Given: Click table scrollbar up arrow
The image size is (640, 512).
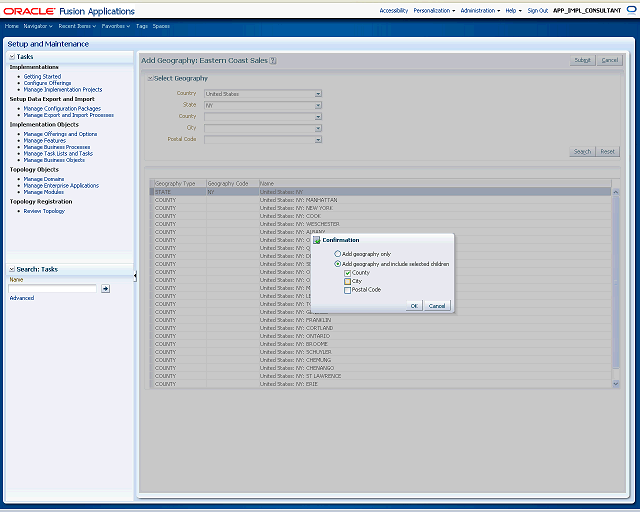Looking at the screenshot, I should pos(616,192).
